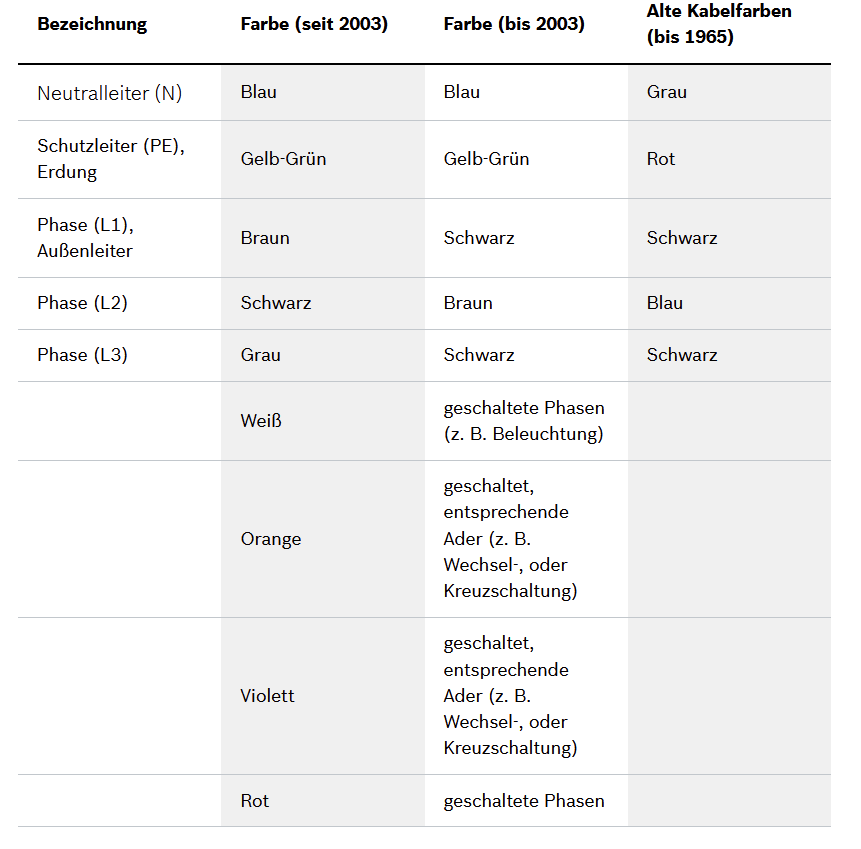Screen dimensions: 861x849
Task: Click the 'Rot' cell in Schutzleiter row
Action: pyautogui.click(x=661, y=159)
